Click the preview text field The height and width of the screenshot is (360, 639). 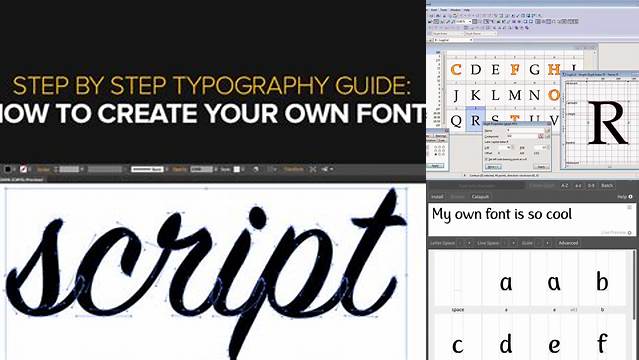click(x=531, y=219)
